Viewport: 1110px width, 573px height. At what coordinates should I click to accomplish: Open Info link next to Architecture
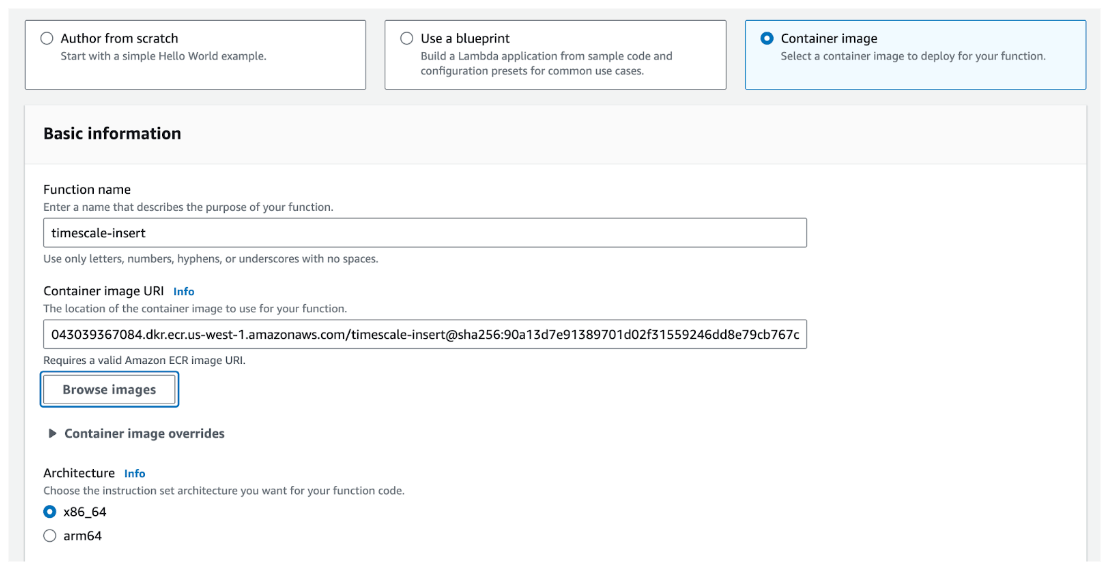point(135,473)
